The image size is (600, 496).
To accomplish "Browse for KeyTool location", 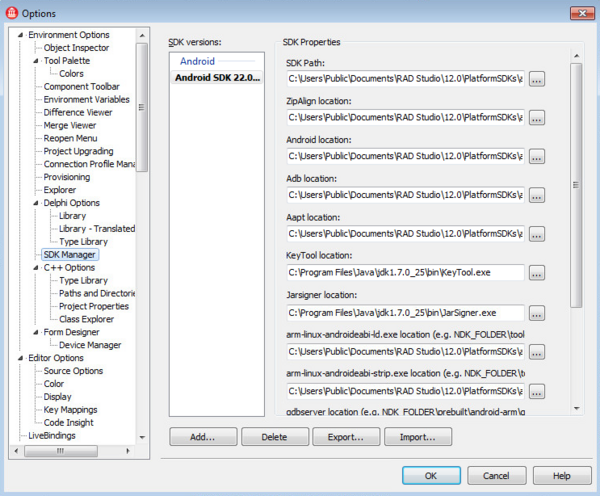I will [536, 273].
